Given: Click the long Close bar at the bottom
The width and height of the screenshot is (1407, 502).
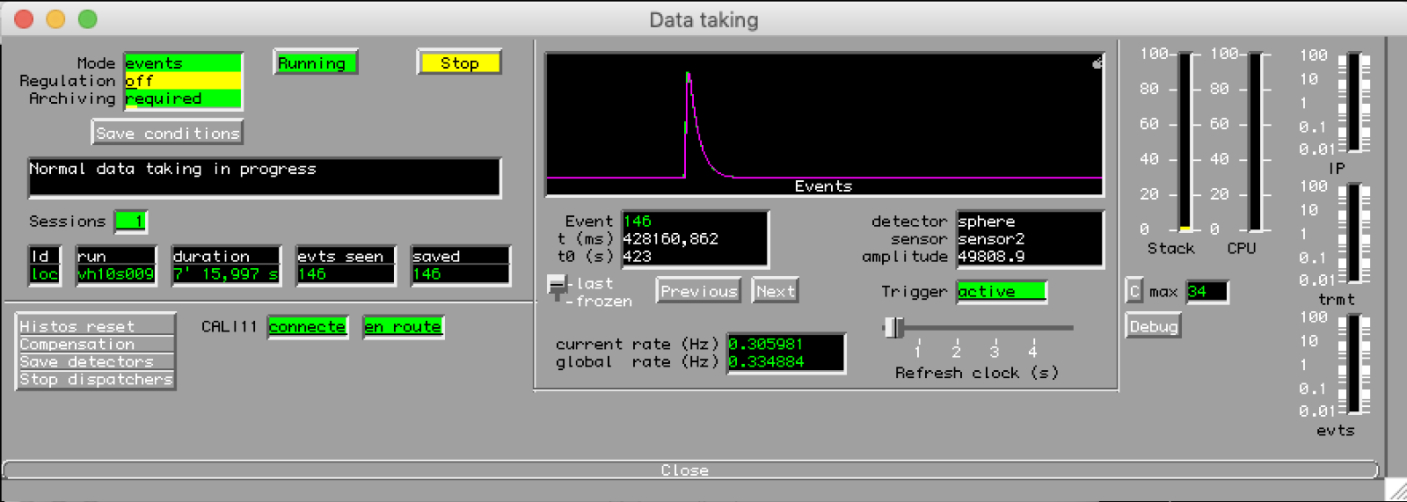Looking at the screenshot, I should click(x=690, y=470).
